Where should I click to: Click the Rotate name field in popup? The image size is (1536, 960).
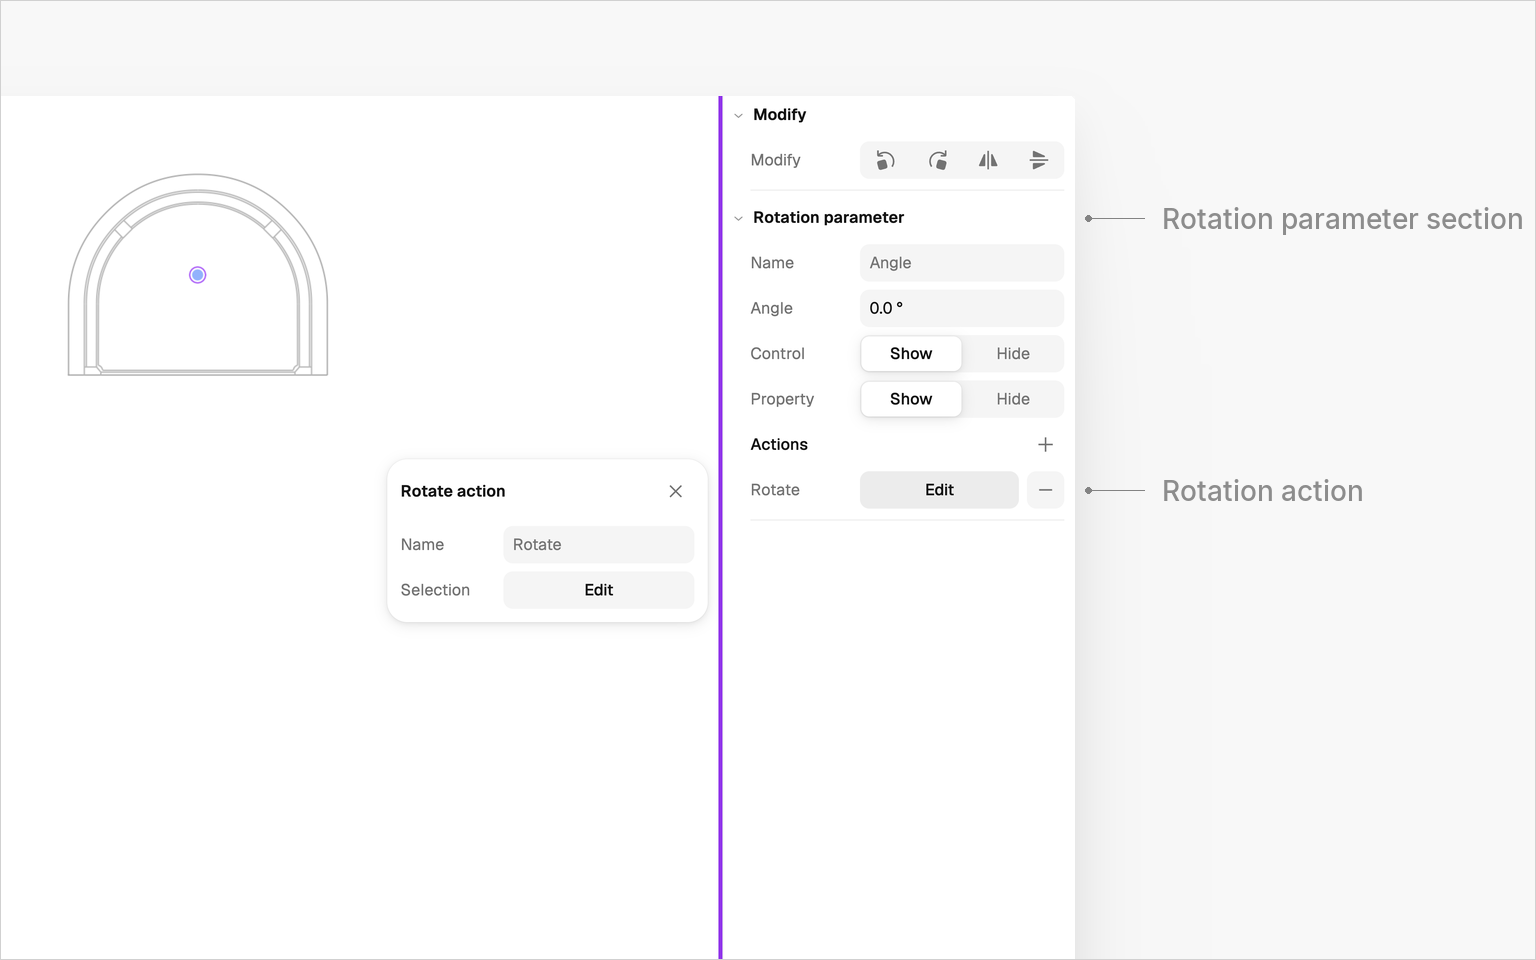(599, 545)
